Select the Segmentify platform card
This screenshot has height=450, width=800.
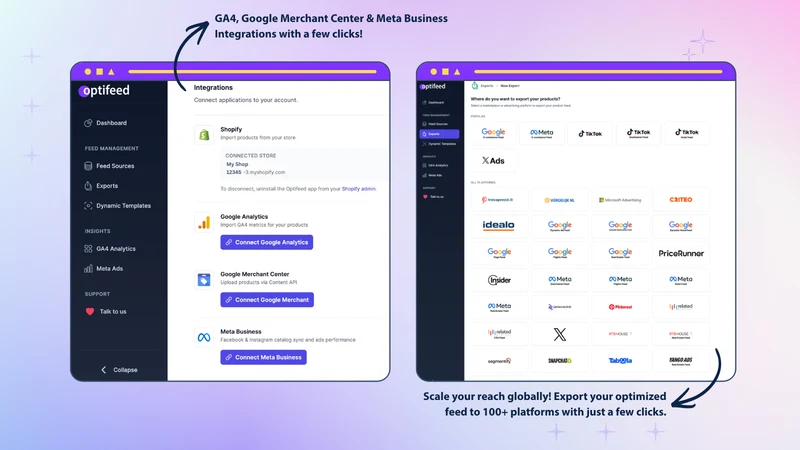(x=499, y=361)
